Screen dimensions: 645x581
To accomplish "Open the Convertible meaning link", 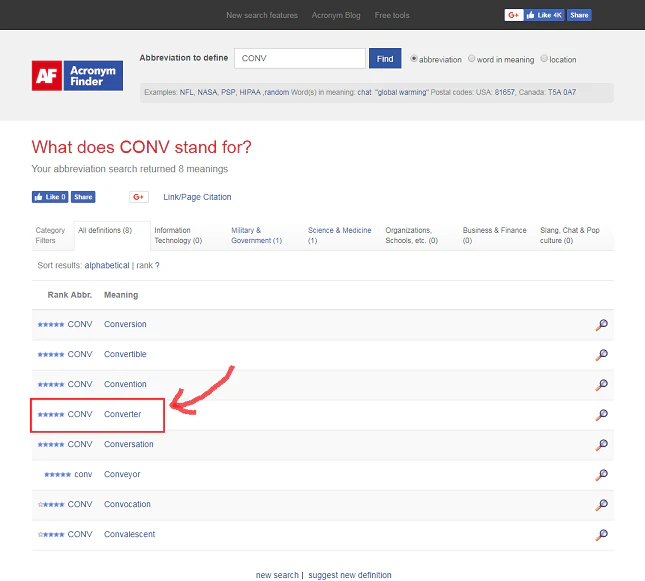I will [125, 354].
